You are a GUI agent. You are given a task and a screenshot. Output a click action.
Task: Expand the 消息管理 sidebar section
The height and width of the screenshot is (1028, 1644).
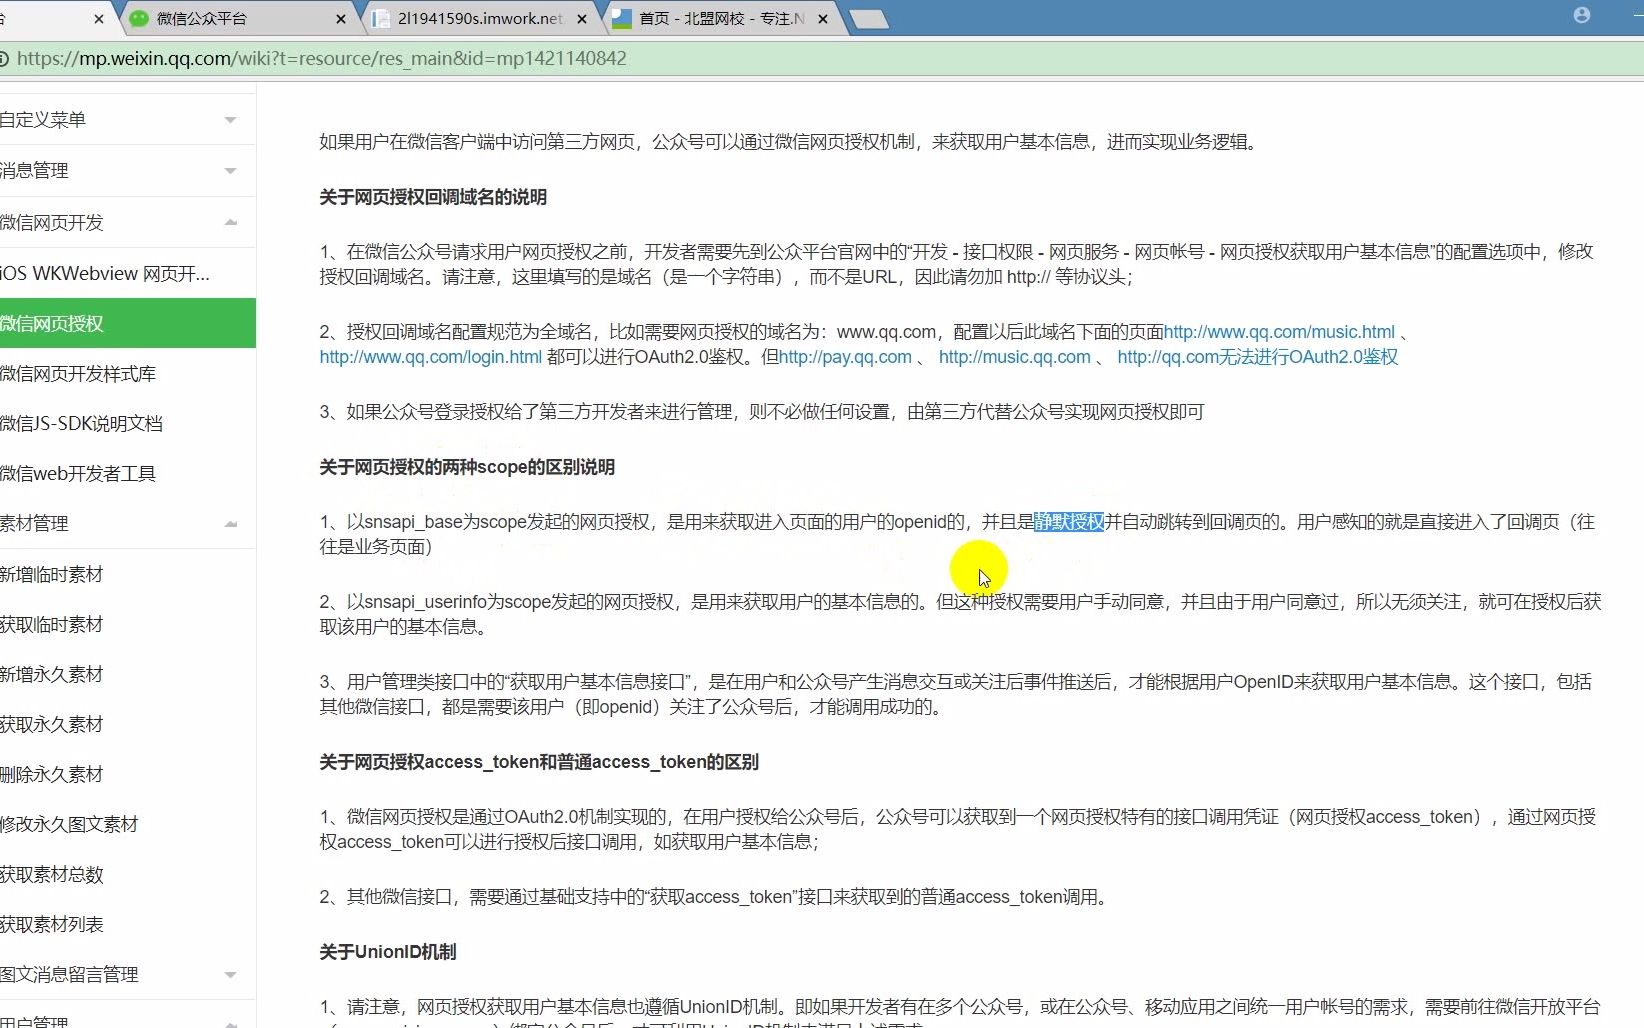click(x=231, y=171)
